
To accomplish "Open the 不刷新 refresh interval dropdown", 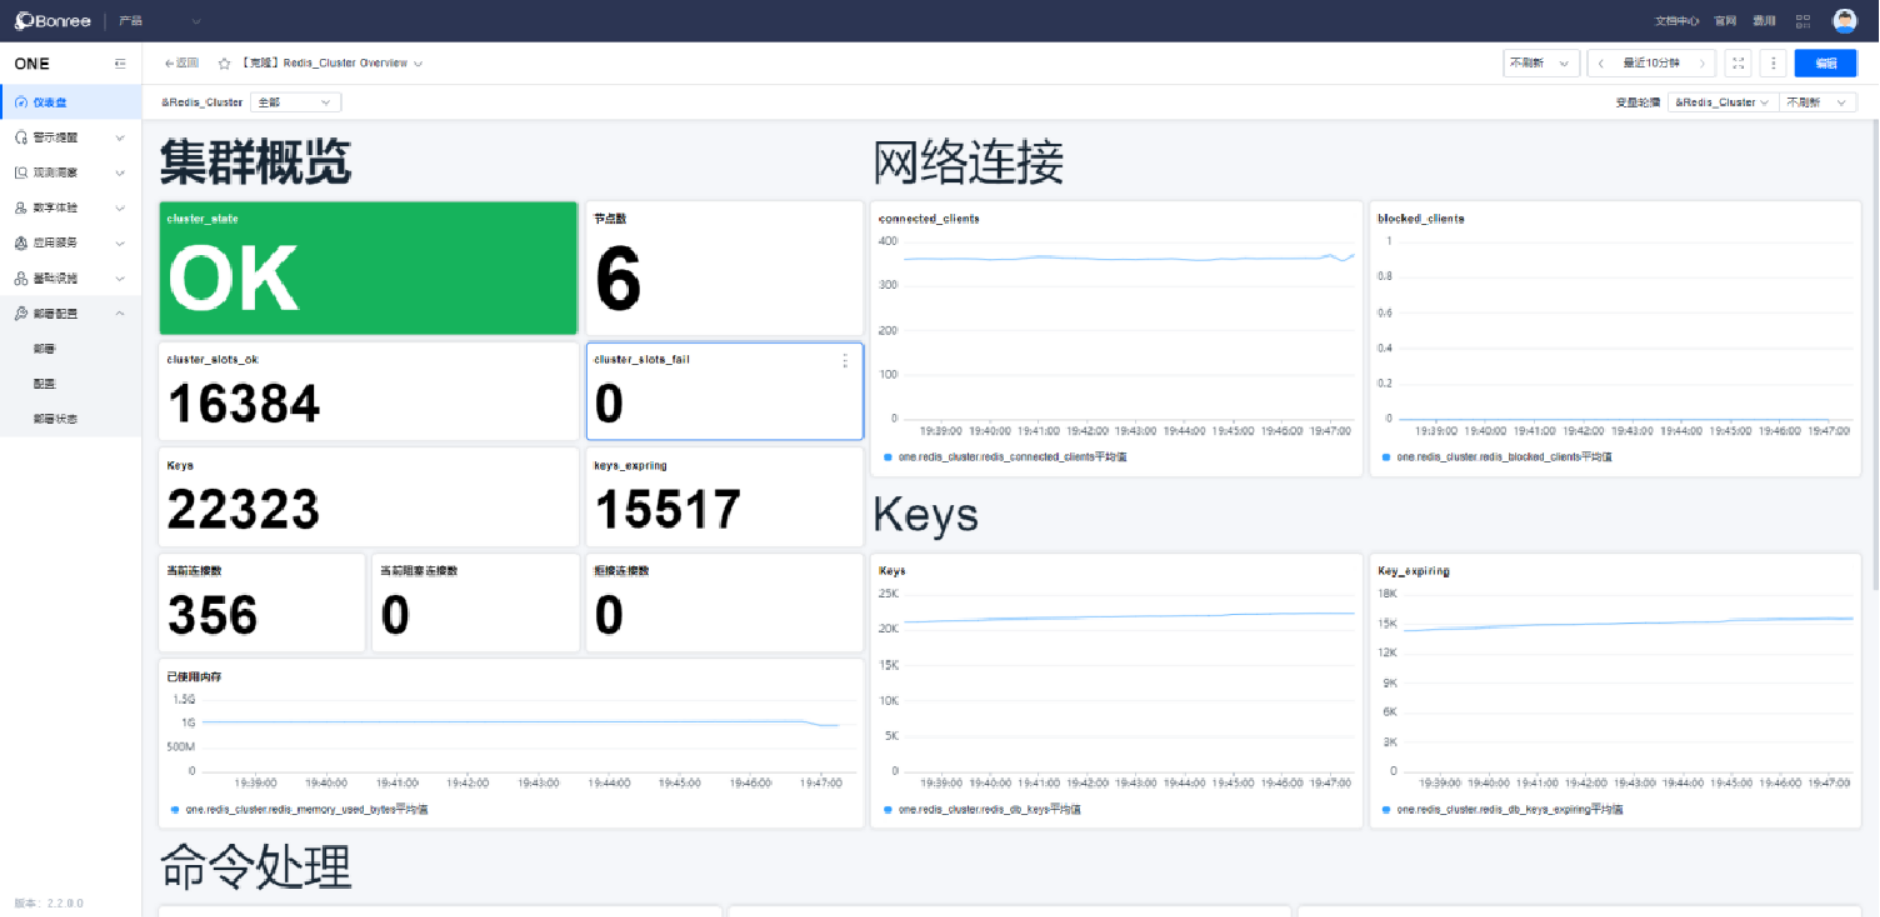I will (1540, 63).
